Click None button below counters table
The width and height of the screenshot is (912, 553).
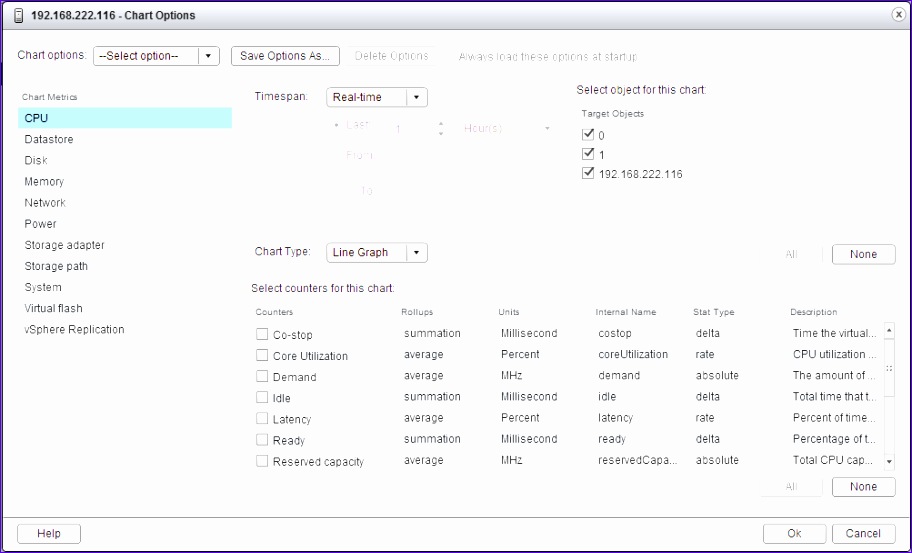pos(864,487)
